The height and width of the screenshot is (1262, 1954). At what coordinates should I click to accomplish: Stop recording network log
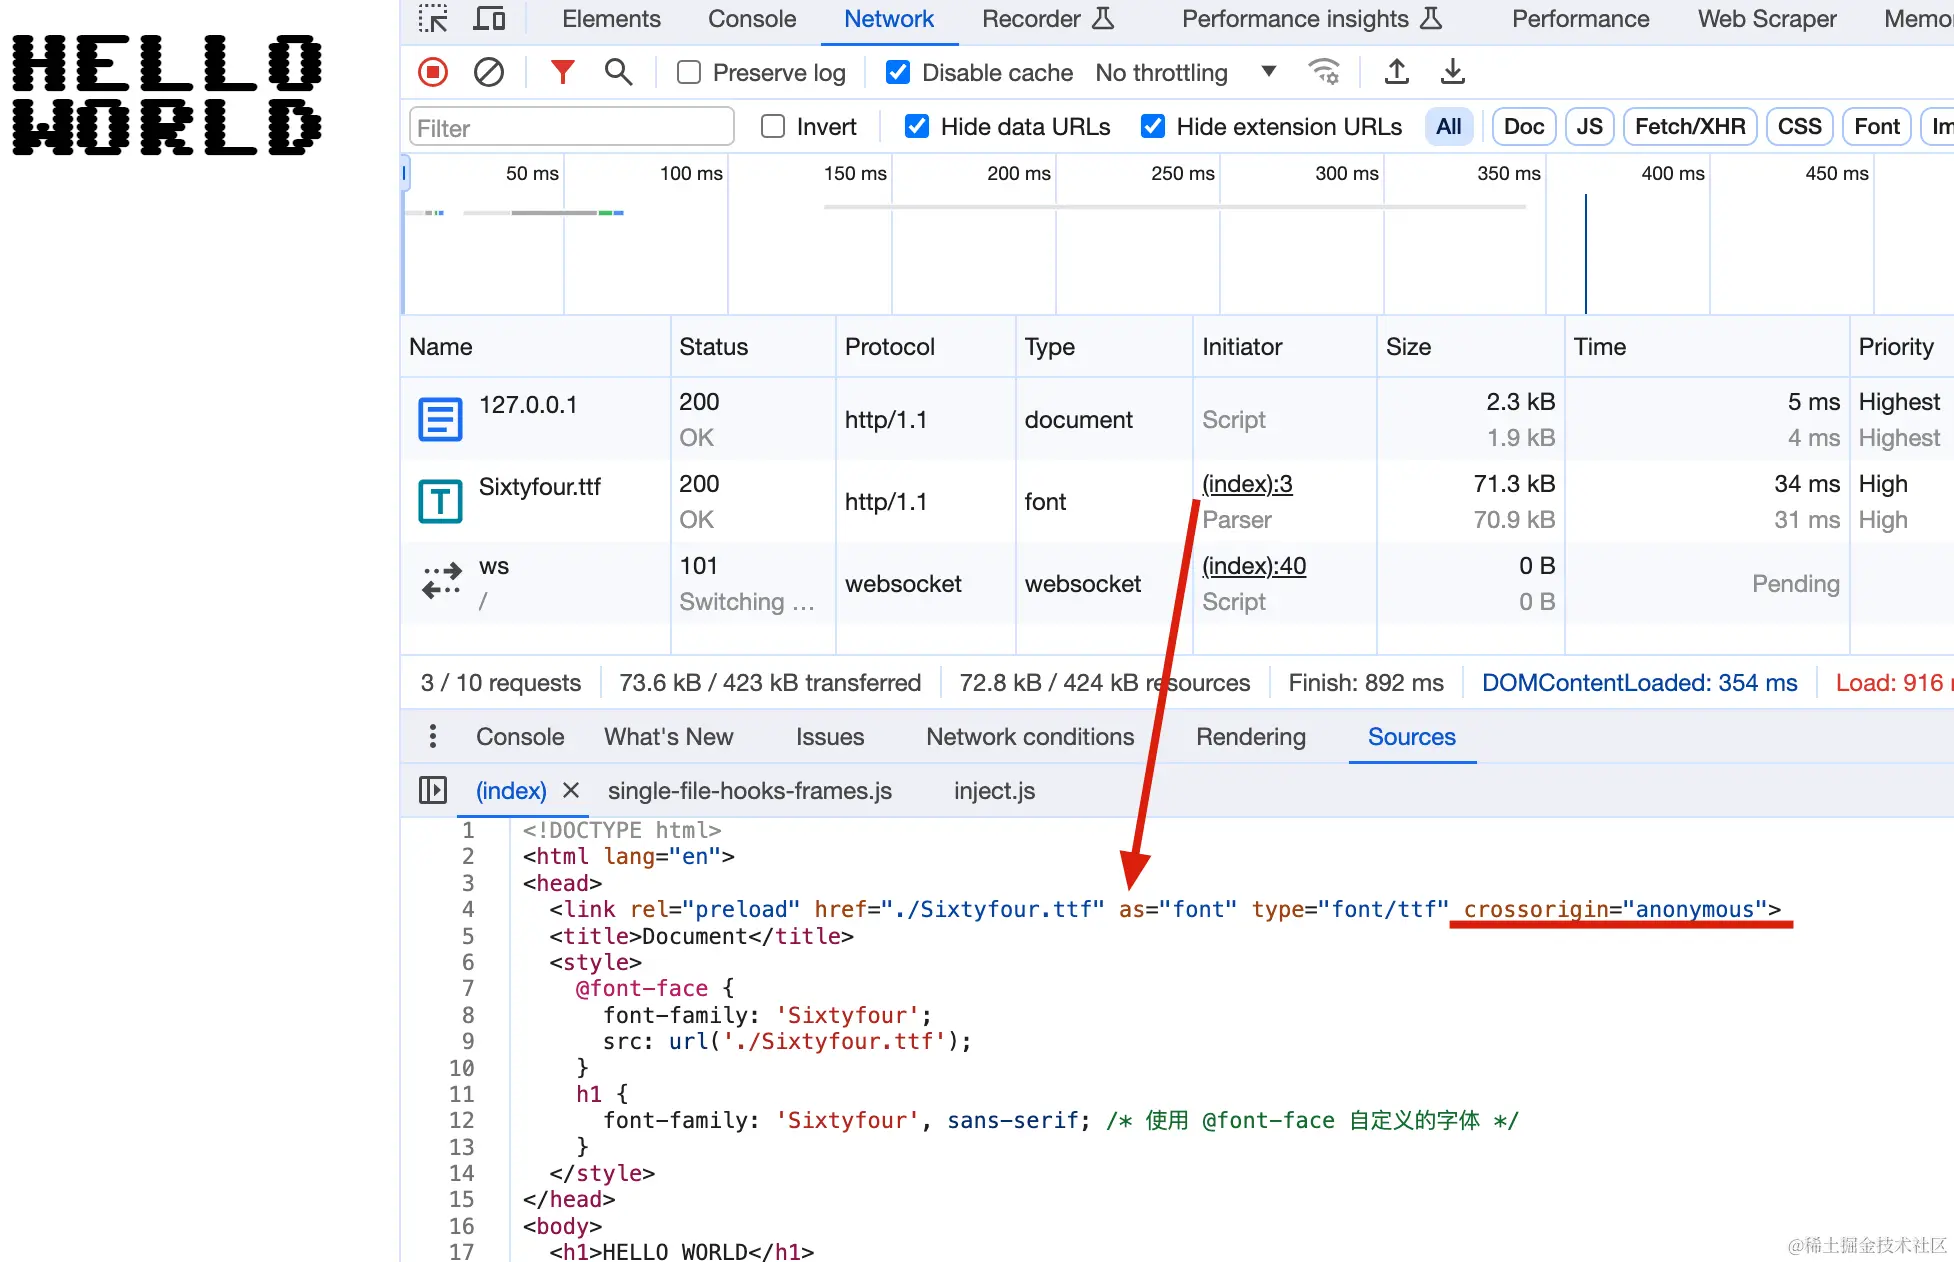point(433,72)
